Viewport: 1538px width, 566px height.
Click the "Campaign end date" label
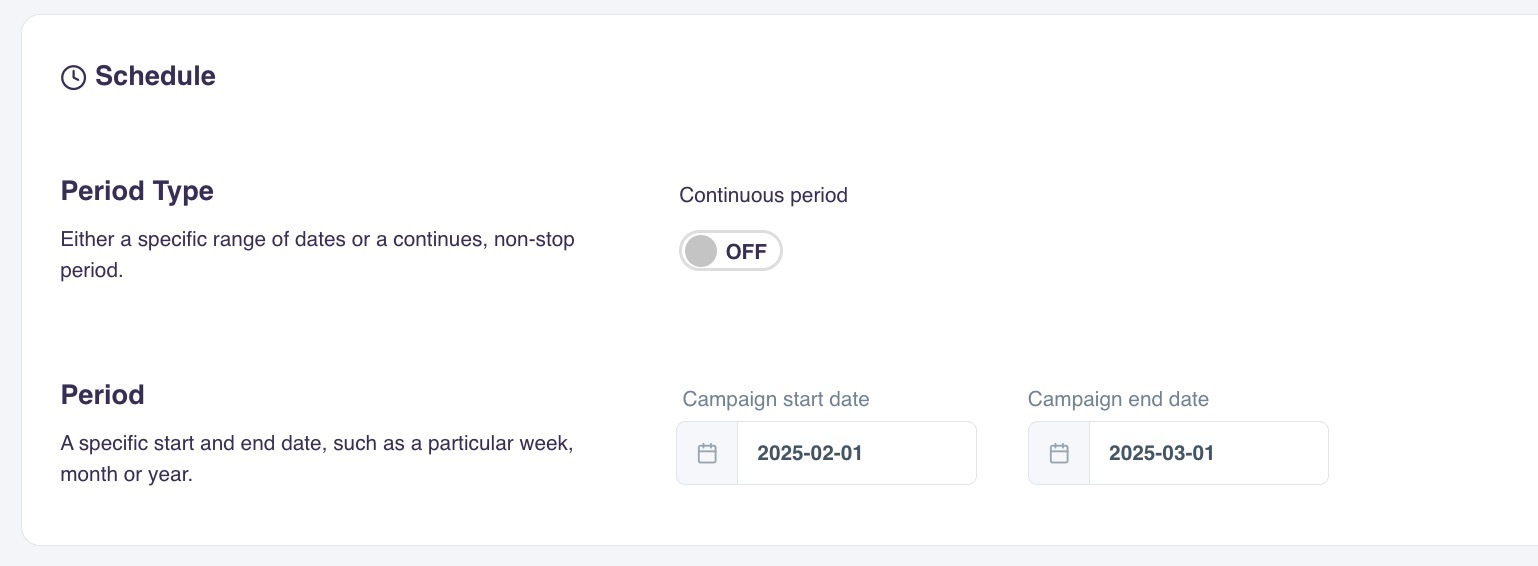pos(1118,399)
